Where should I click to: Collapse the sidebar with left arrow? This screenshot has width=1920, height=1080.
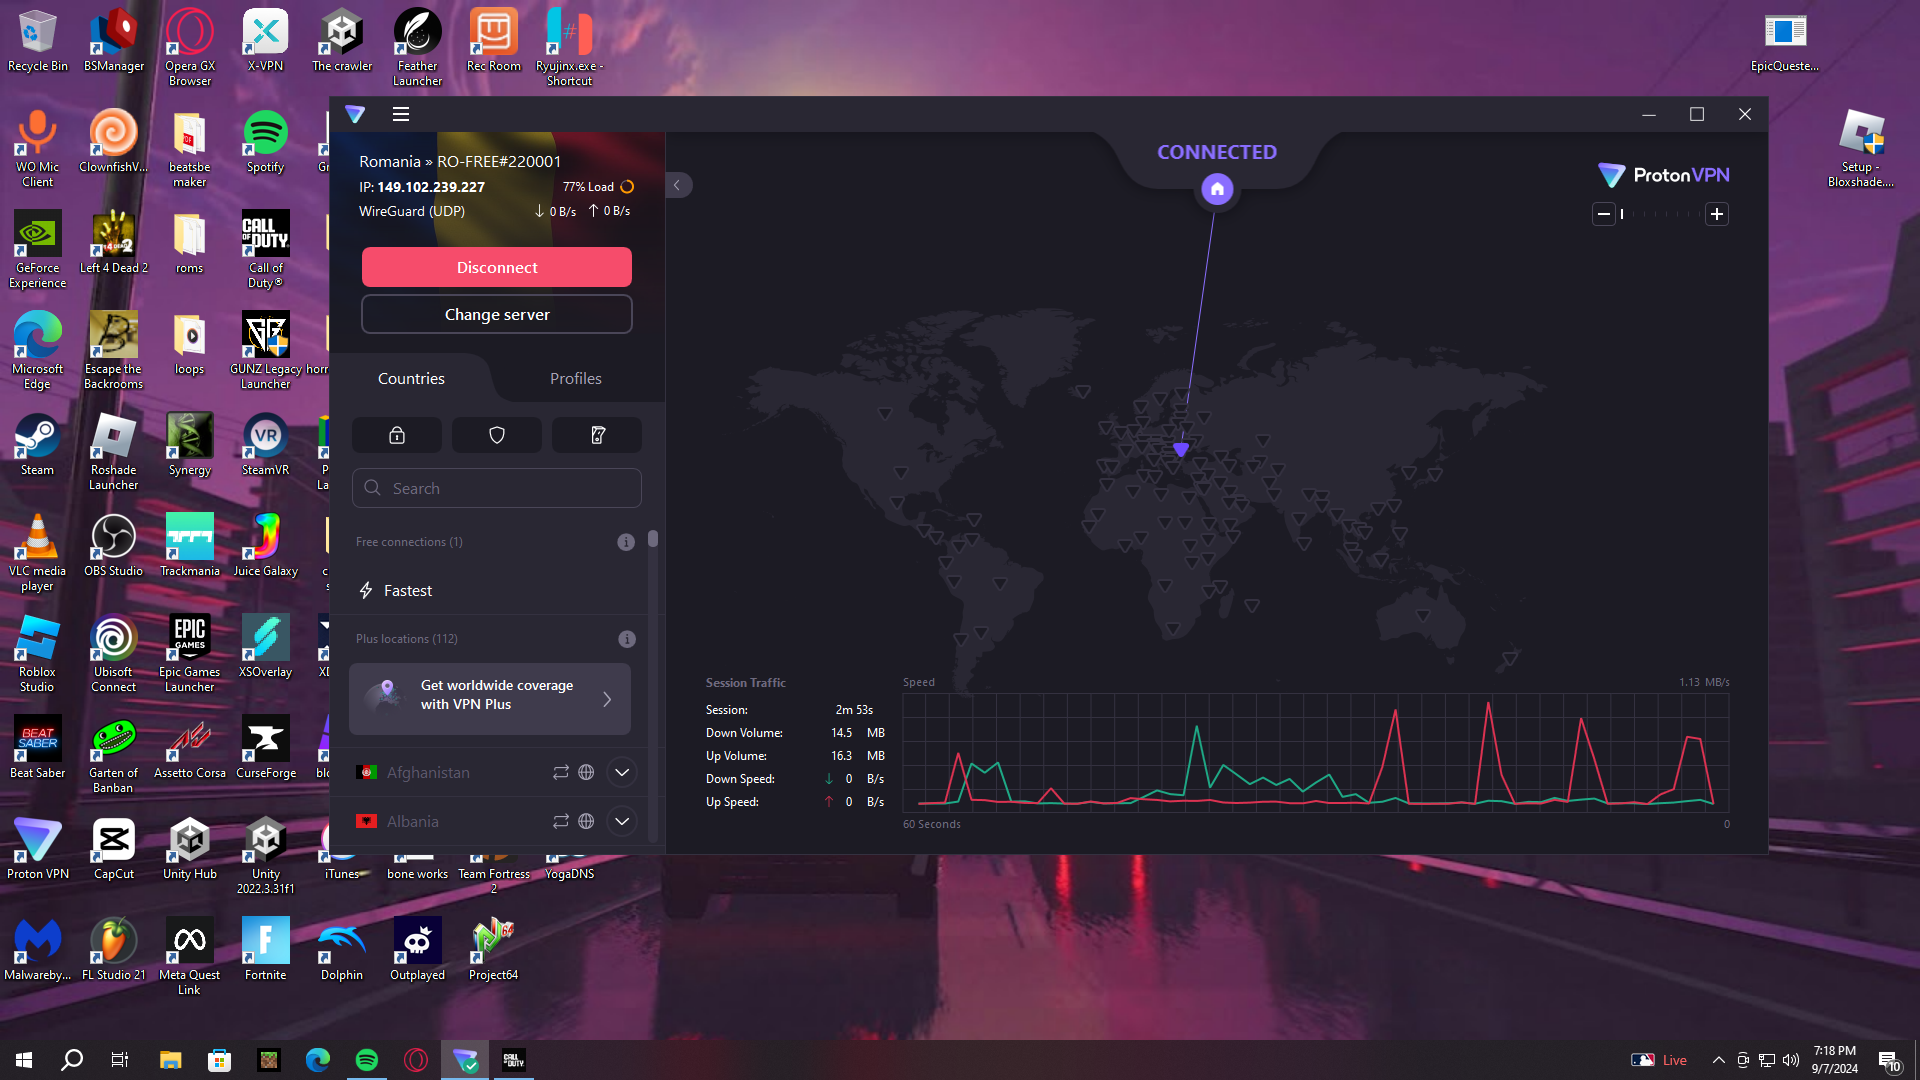[x=677, y=185]
